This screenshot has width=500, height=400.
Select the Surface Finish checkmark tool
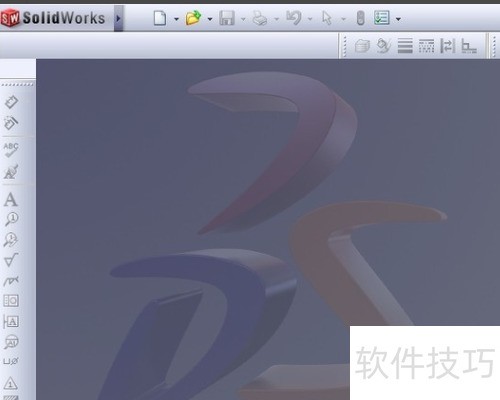[11, 260]
